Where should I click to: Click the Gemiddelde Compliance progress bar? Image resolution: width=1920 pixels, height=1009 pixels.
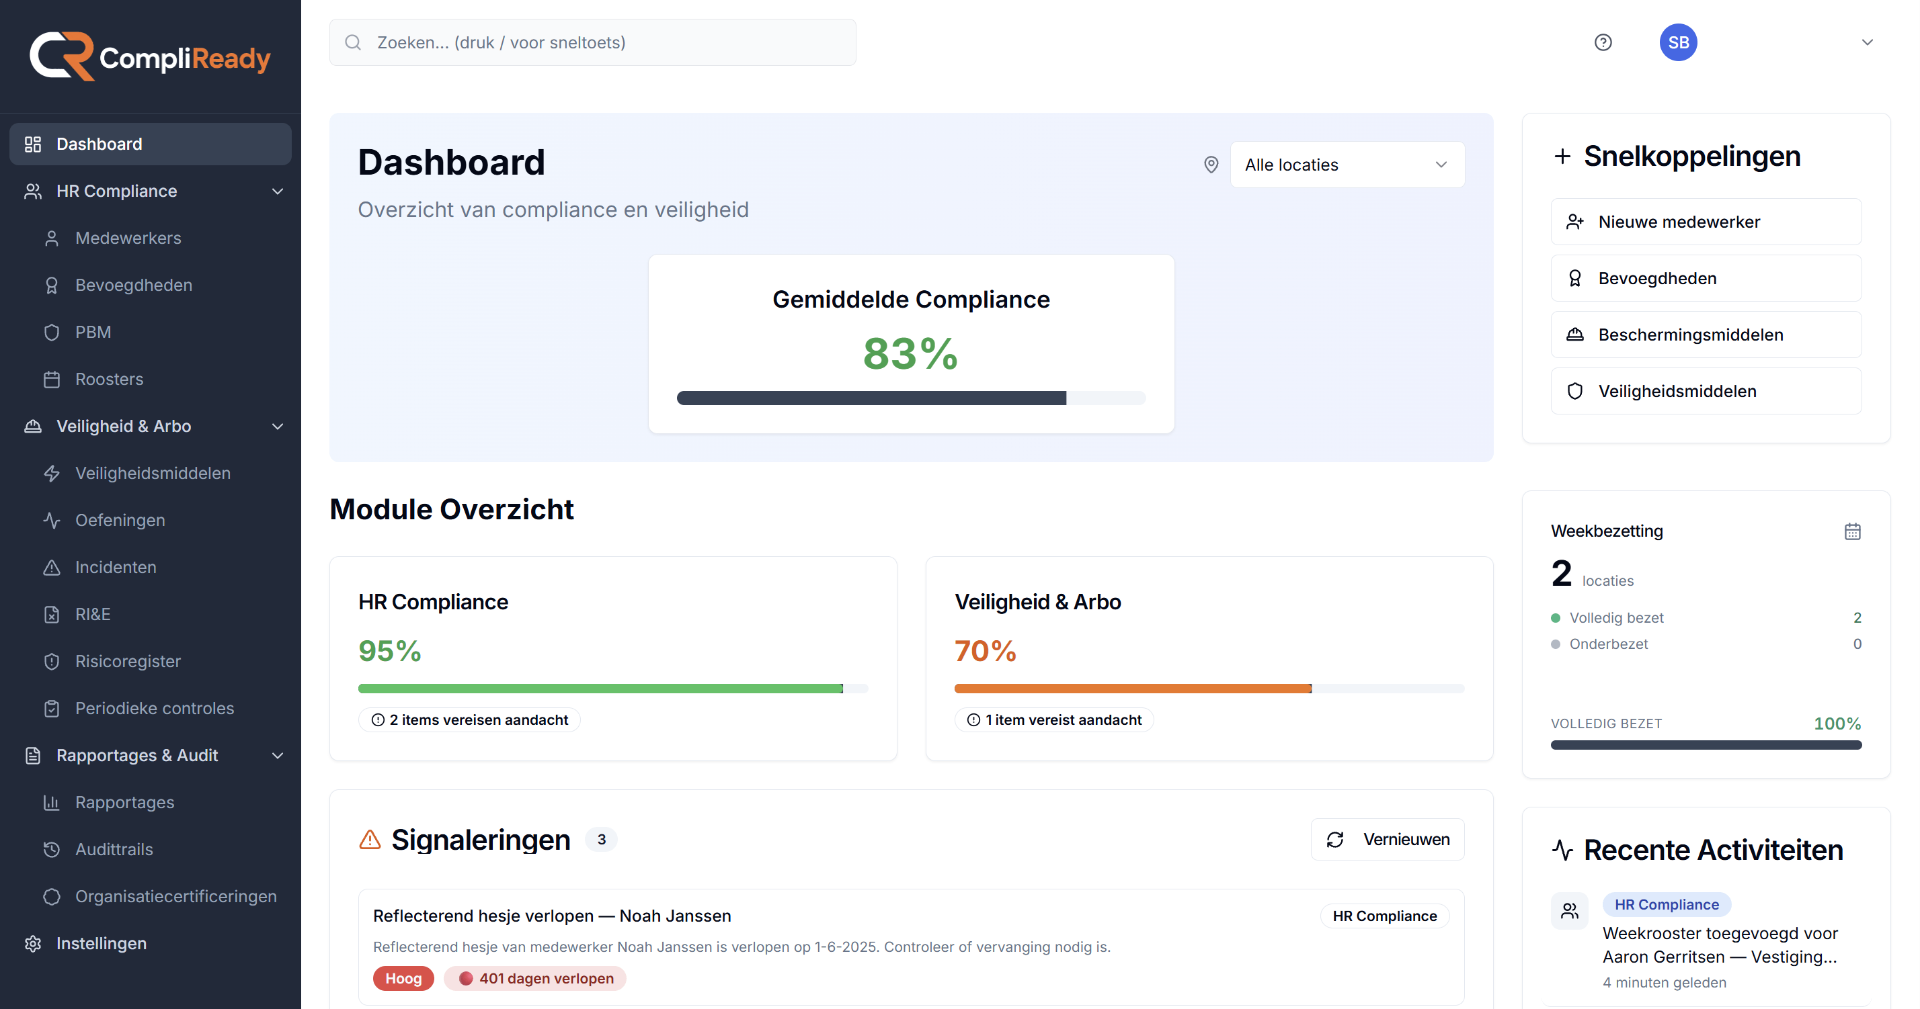pyautogui.click(x=911, y=398)
